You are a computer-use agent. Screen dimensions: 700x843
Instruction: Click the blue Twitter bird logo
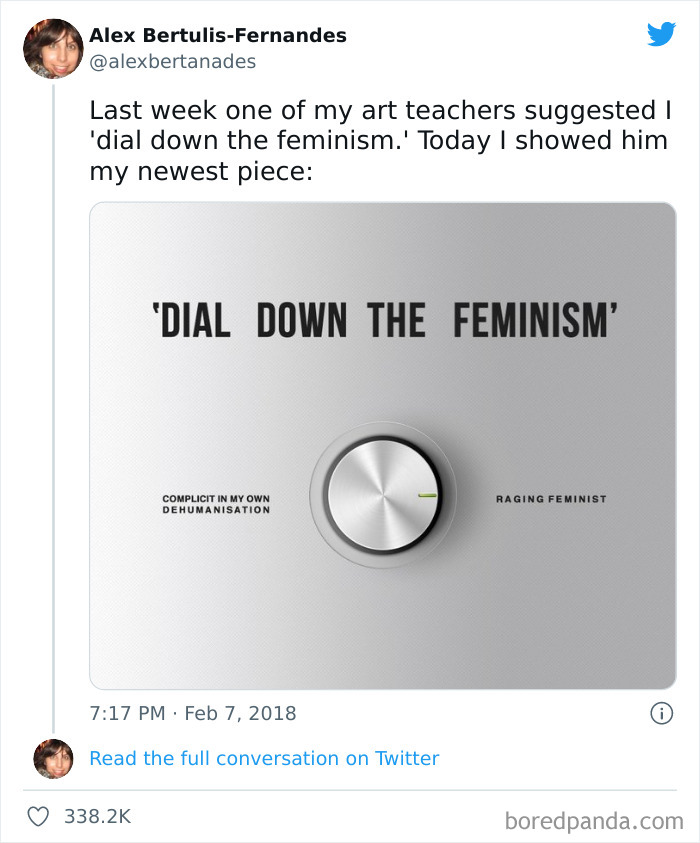(661, 34)
